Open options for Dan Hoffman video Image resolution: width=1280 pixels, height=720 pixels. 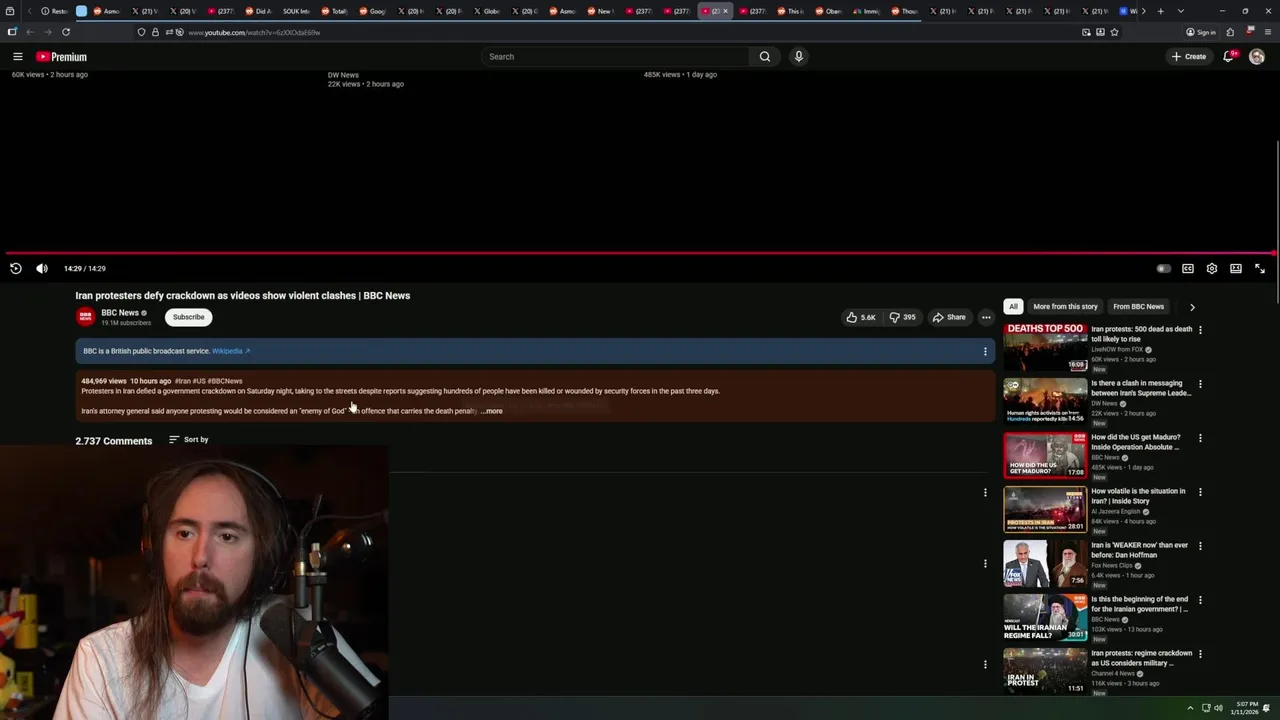point(1200,546)
